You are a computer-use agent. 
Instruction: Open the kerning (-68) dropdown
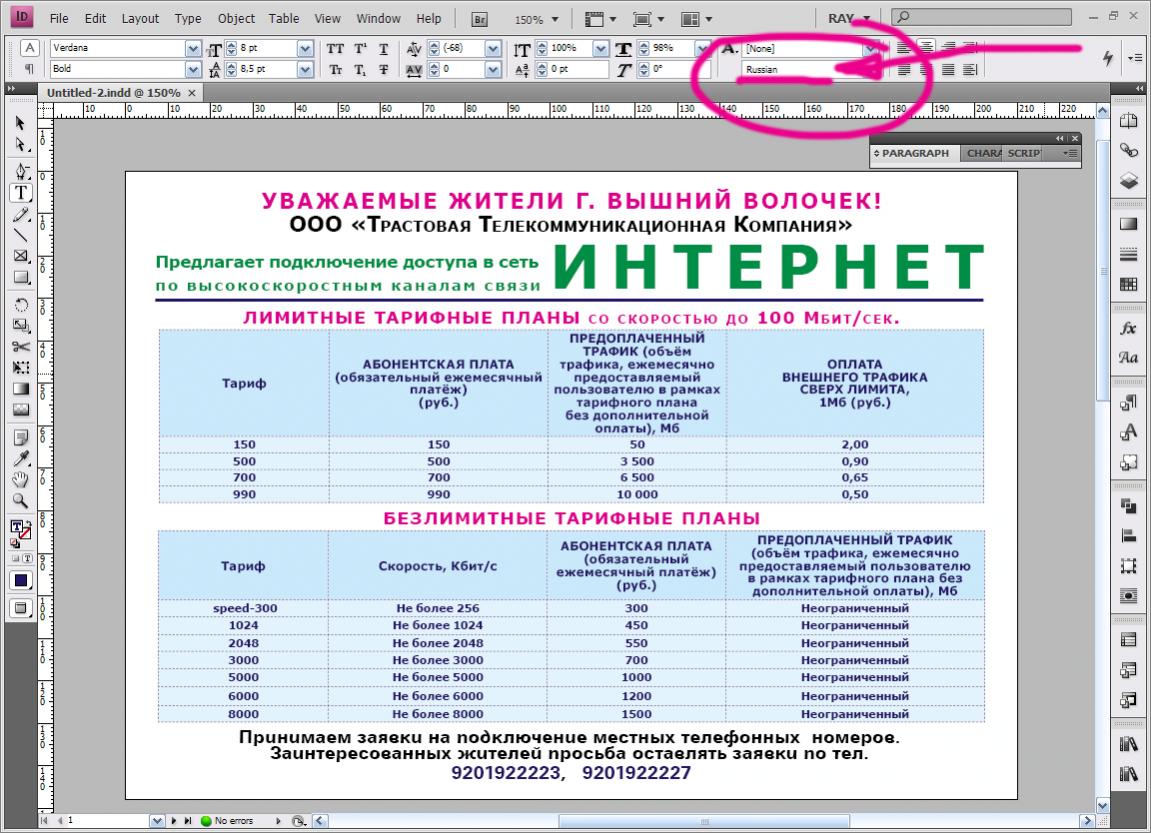pos(493,48)
